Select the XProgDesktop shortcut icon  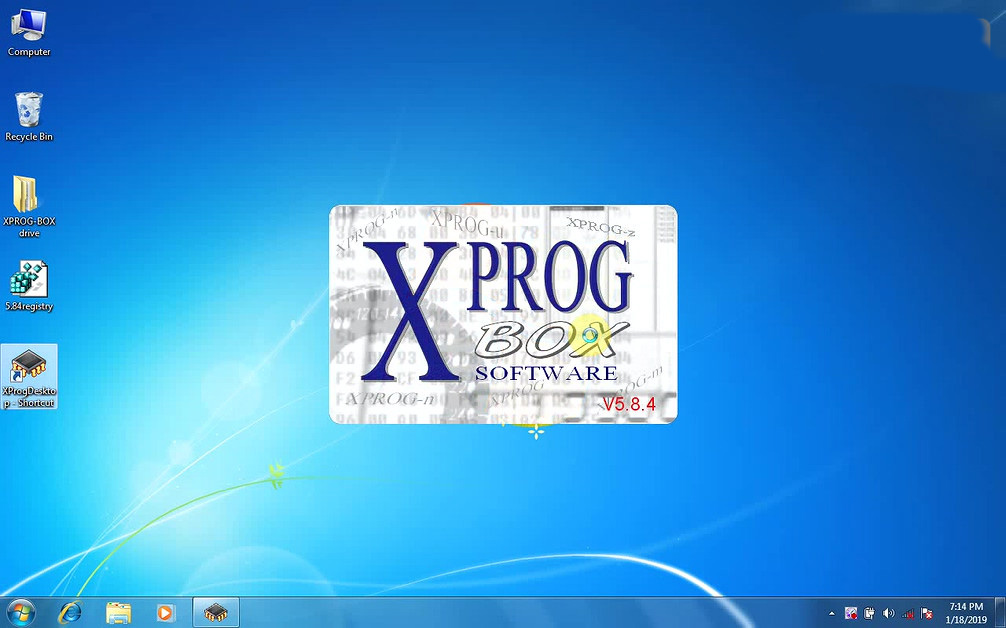coord(29,377)
